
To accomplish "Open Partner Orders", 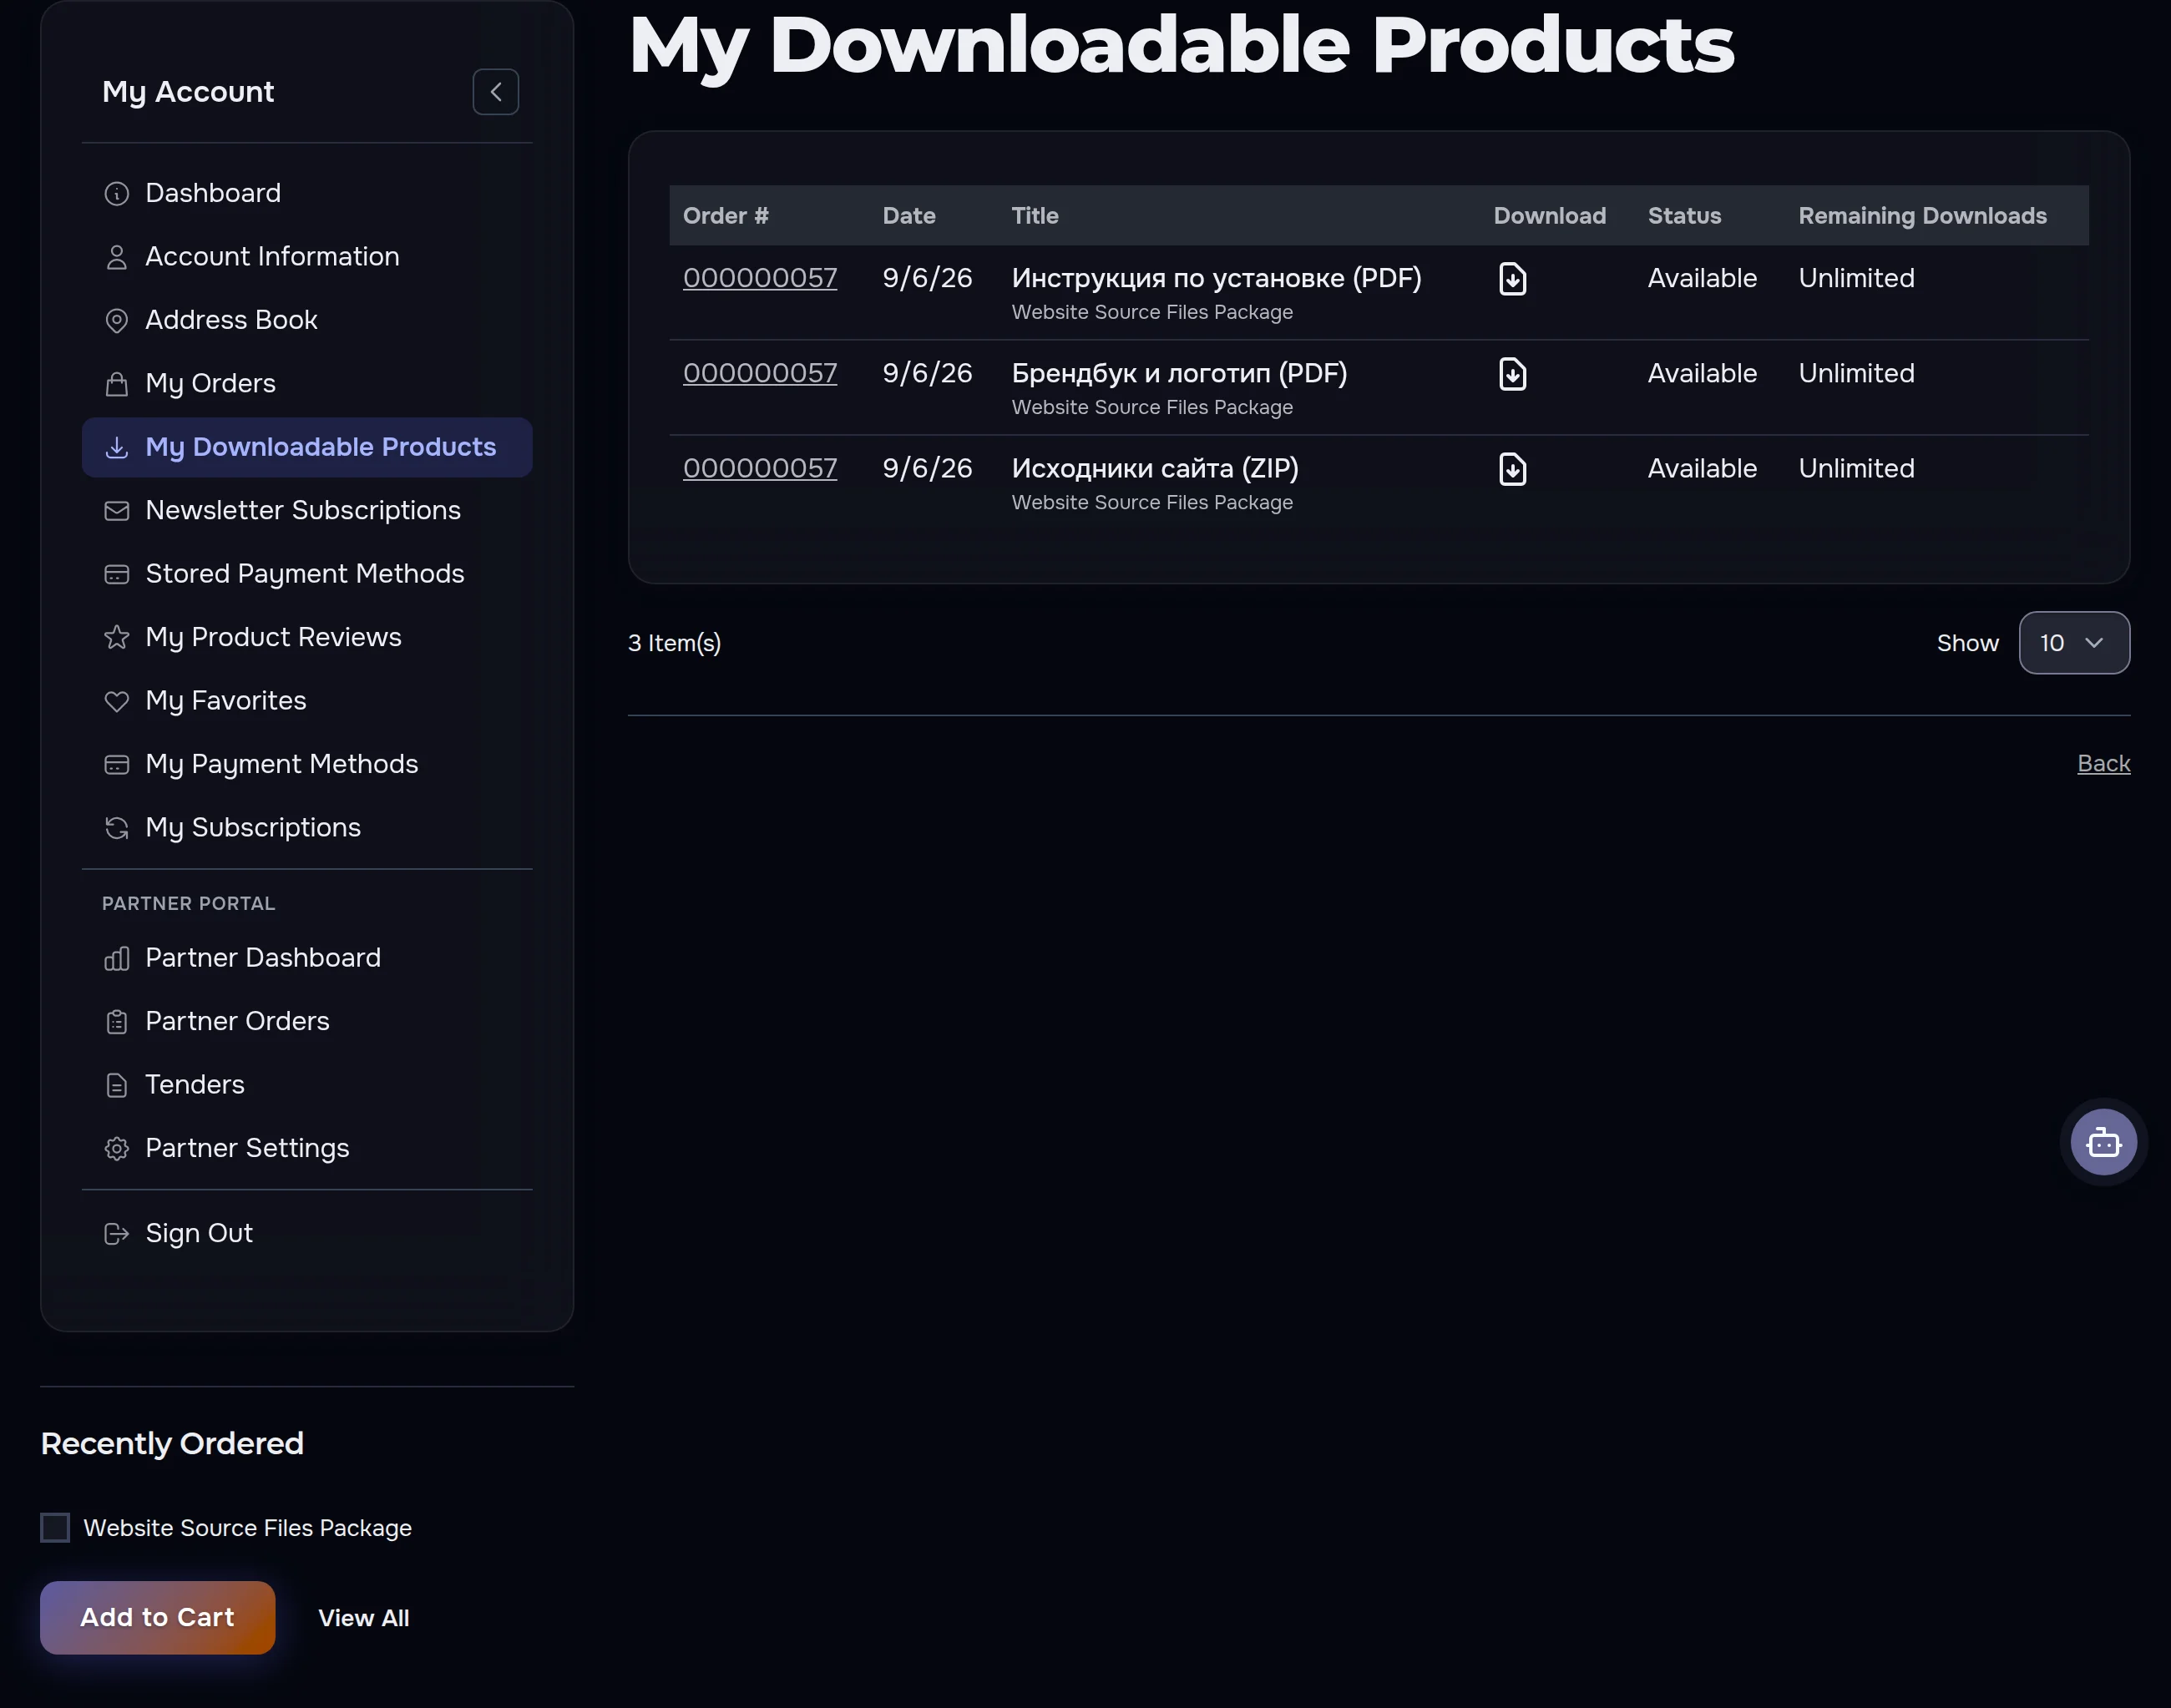I will click(307, 1021).
